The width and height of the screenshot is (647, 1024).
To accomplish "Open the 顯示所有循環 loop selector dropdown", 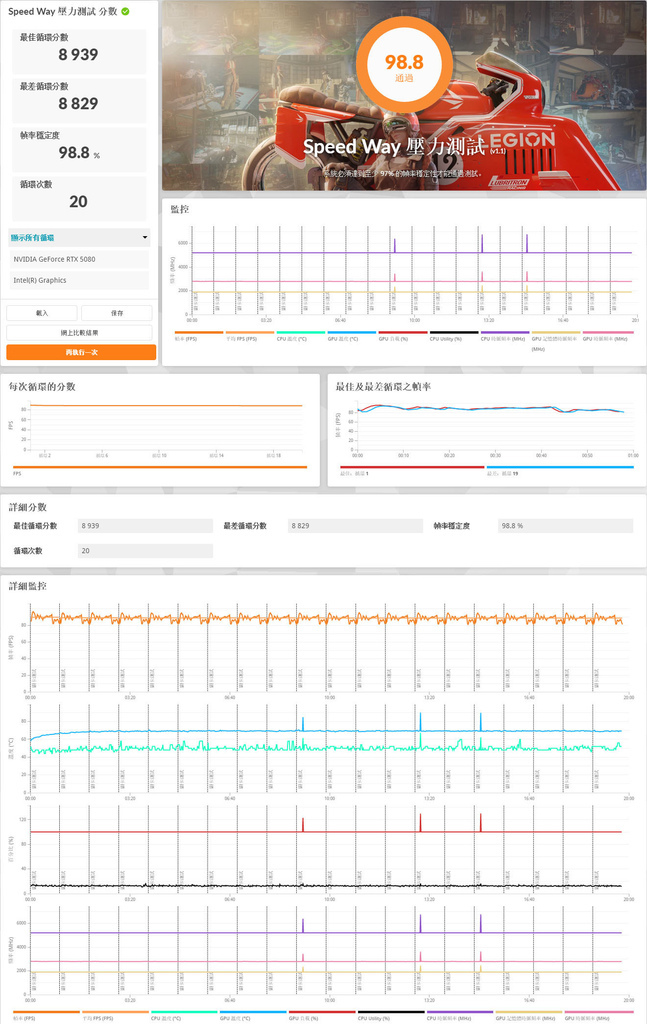I will point(80,238).
